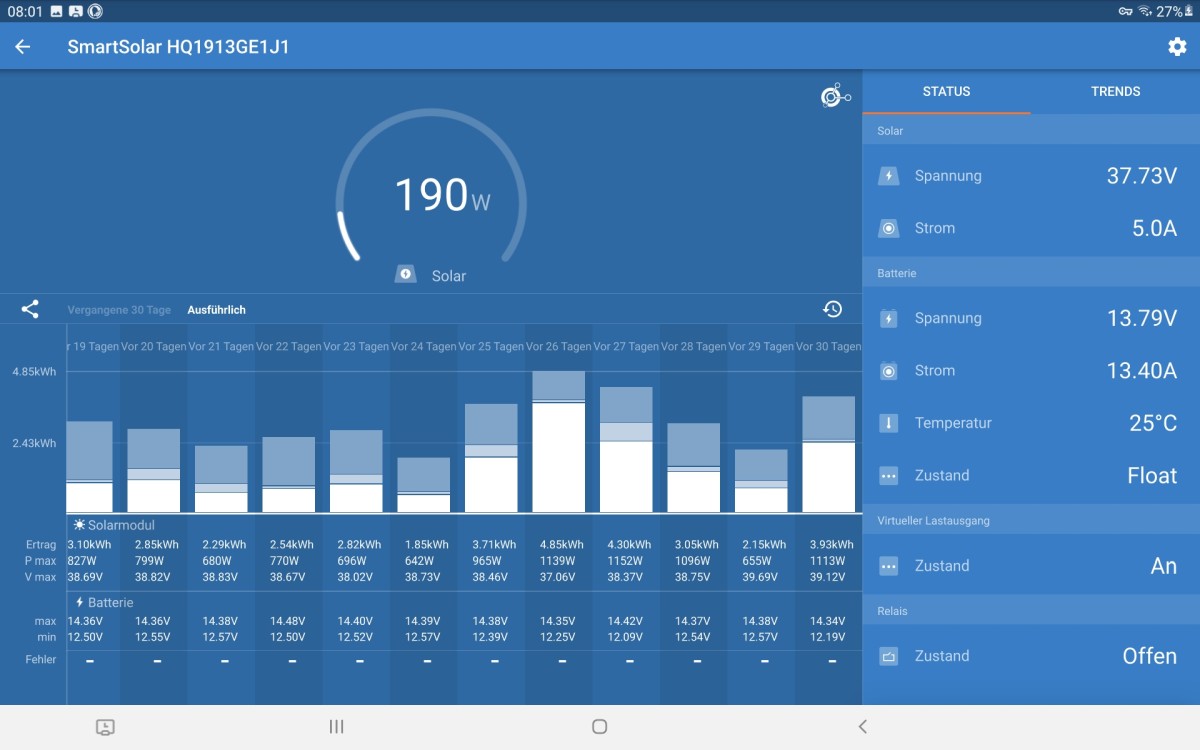Tap the back arrow in header
1200x750 pixels.
coord(23,47)
